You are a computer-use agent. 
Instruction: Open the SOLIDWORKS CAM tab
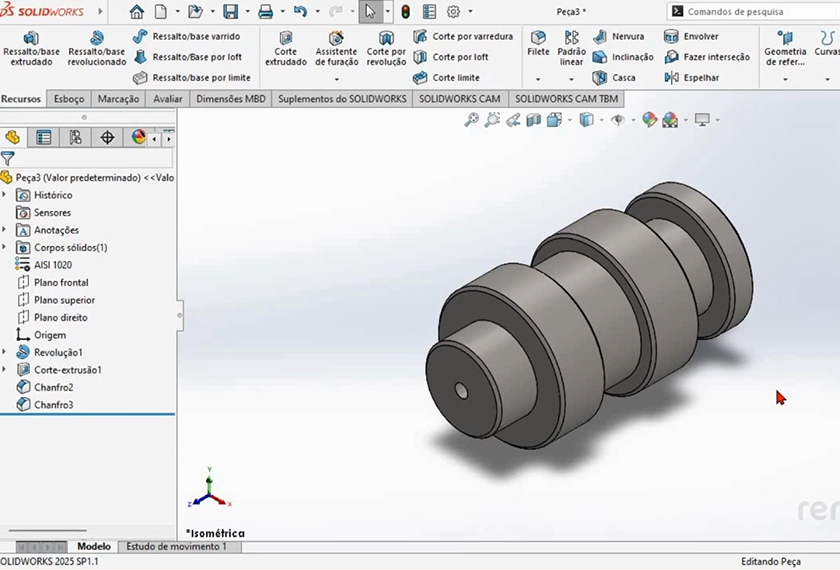[460, 99]
